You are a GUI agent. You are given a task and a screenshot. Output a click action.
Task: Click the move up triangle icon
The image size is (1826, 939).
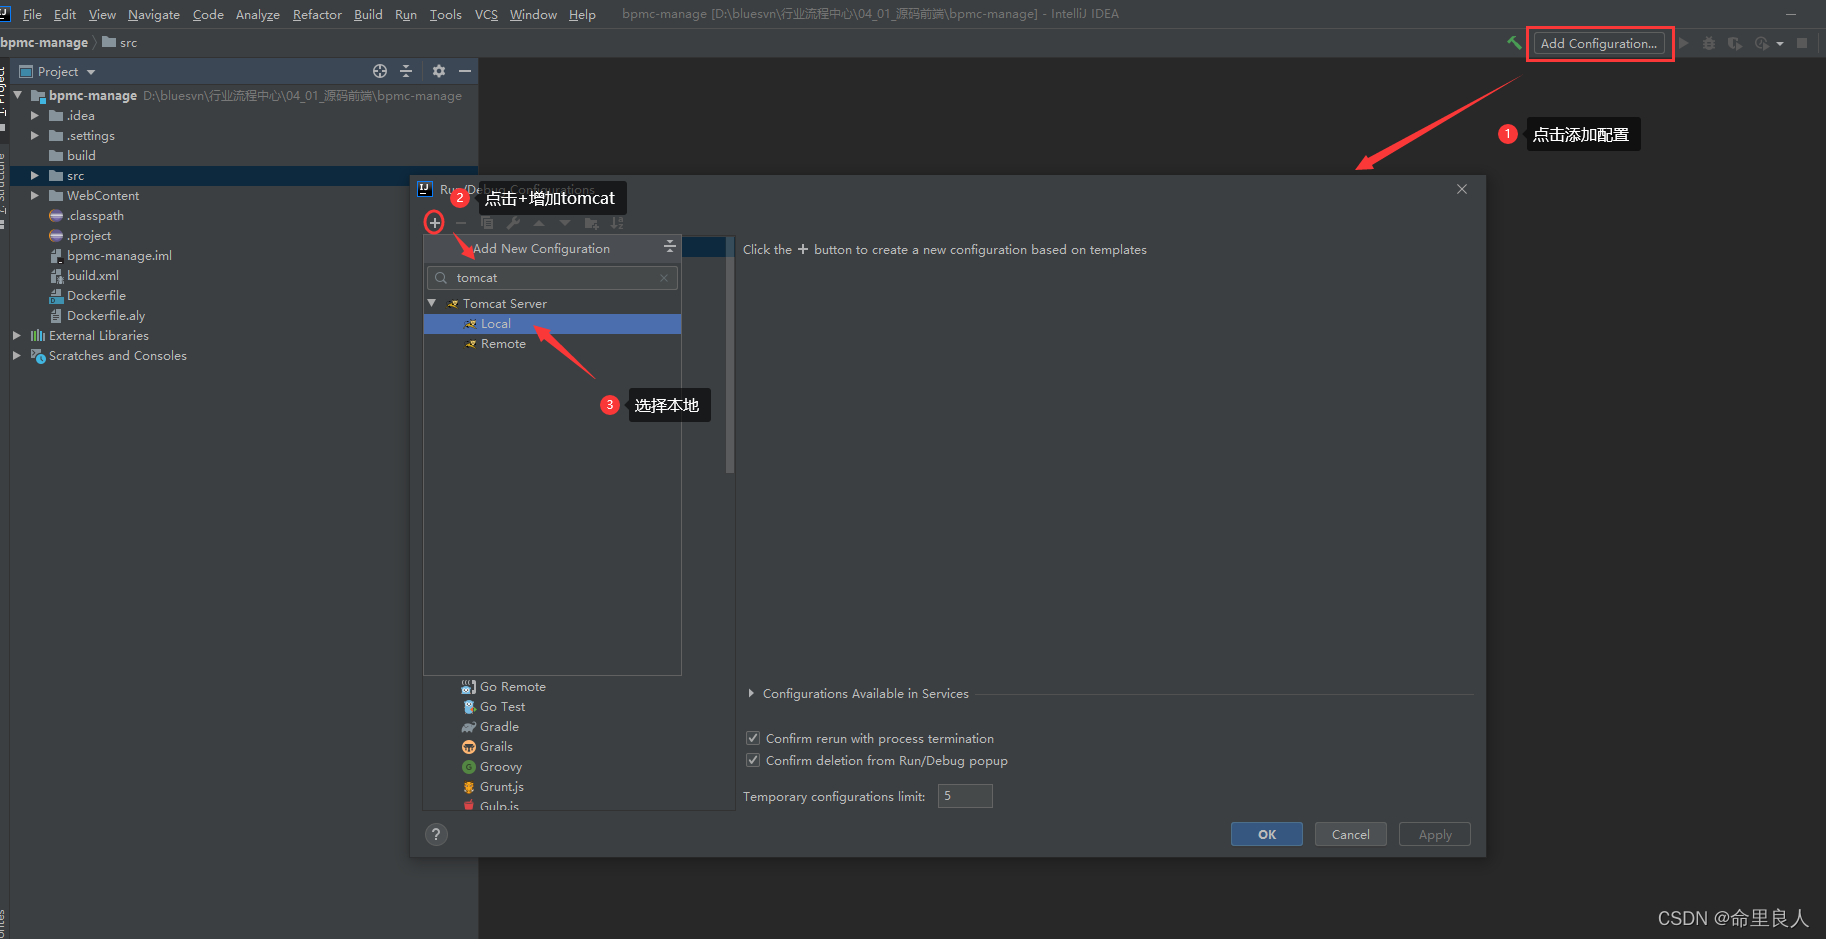(539, 223)
